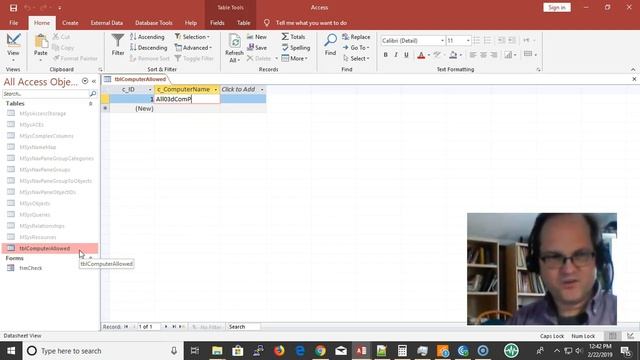This screenshot has width=640, height=360.
Task: Open the Select dropdown in the Find group
Action: [x=356, y=59]
